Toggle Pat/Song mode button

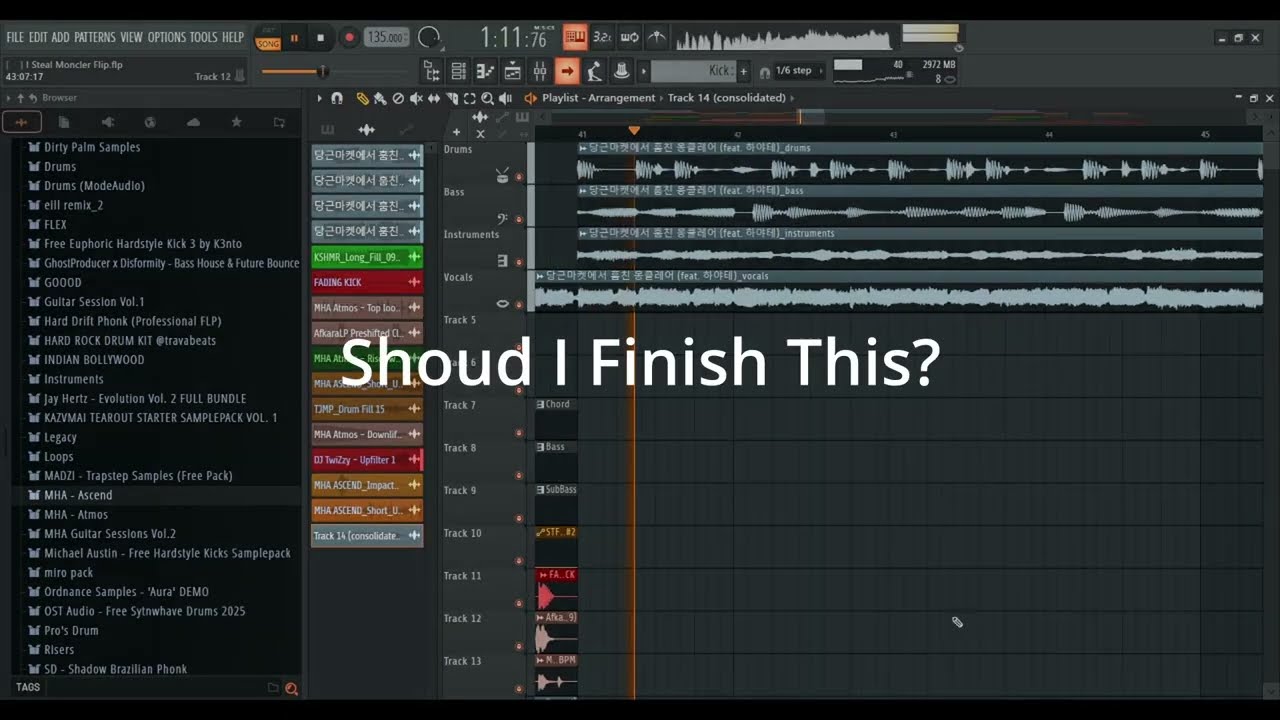(268, 38)
